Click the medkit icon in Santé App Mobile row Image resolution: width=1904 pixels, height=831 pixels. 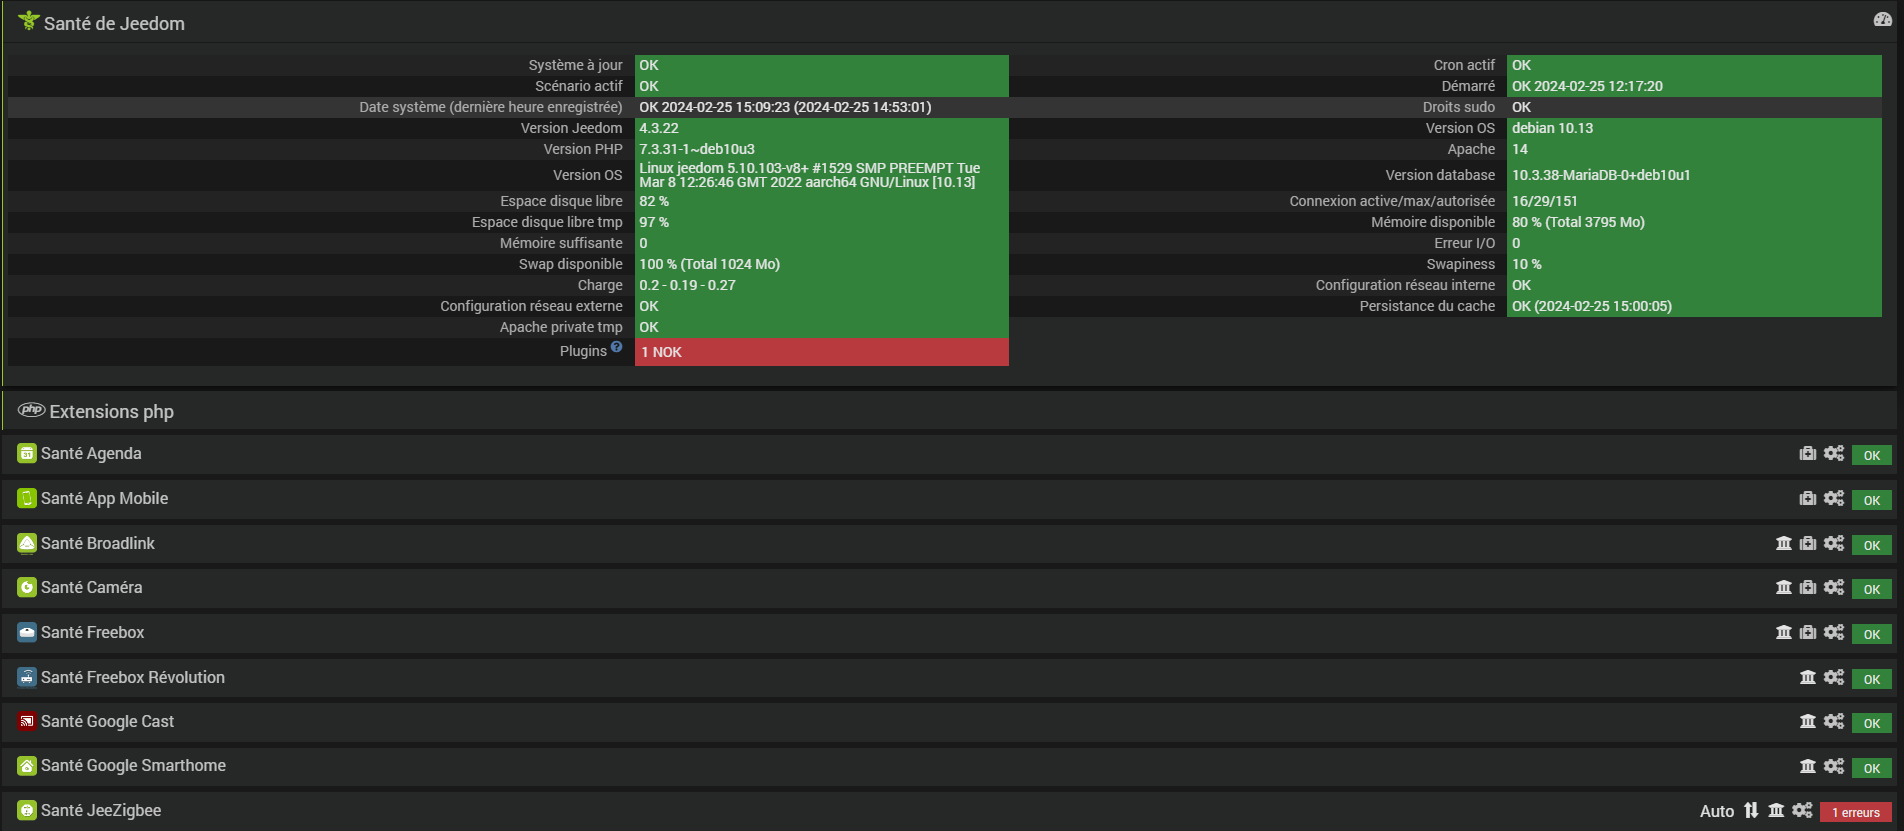(1808, 498)
